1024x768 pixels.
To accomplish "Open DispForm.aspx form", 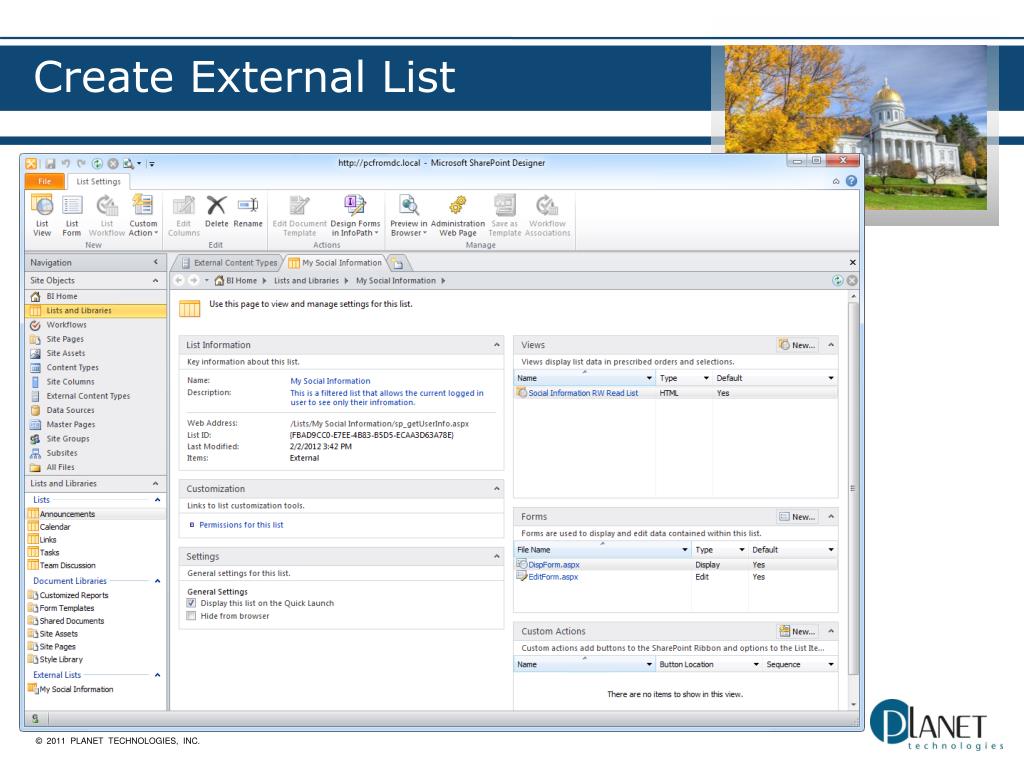I will click(x=554, y=565).
